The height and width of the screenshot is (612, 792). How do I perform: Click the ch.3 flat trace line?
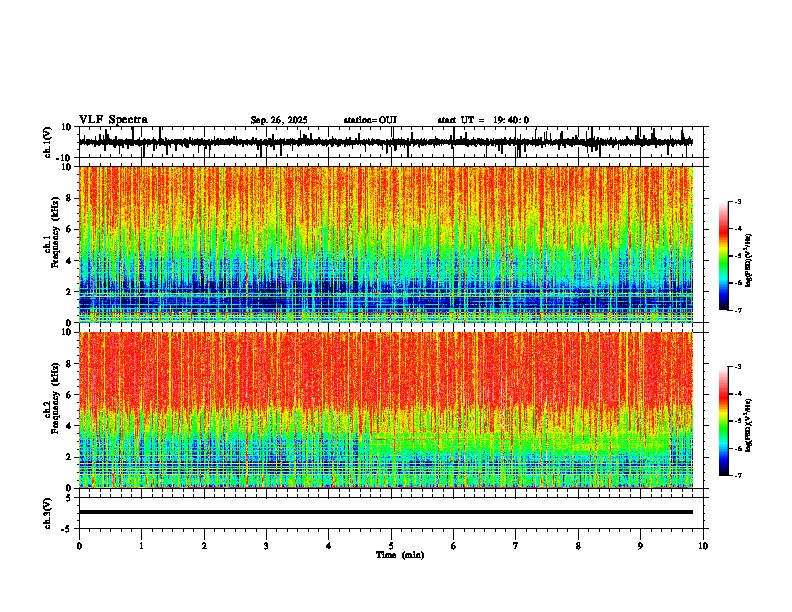(385, 512)
